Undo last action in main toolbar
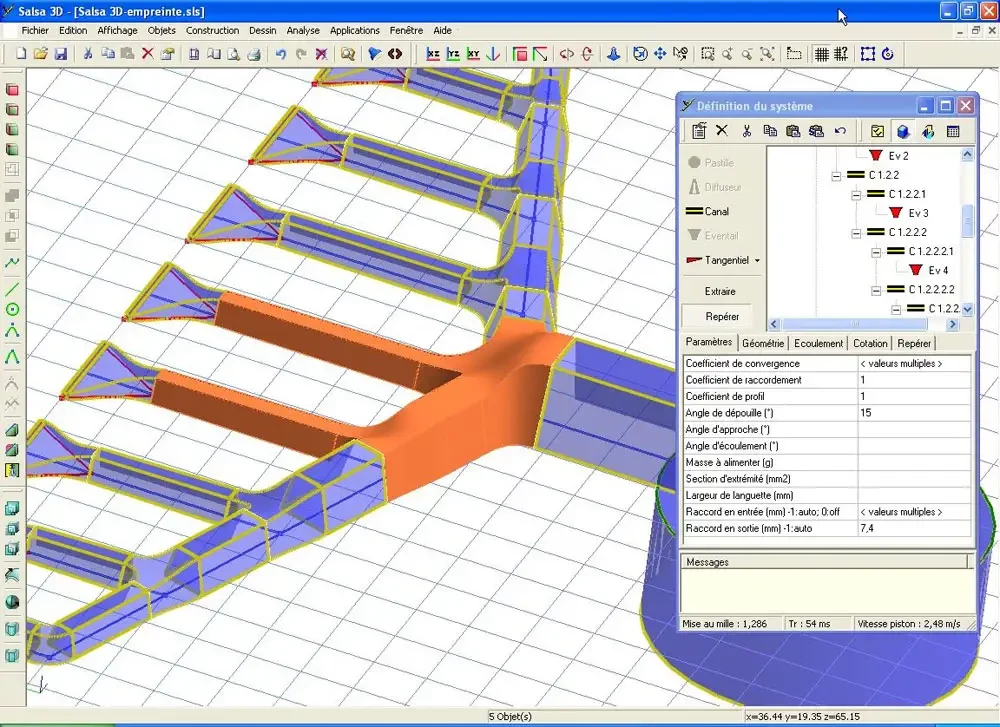The width and height of the screenshot is (1000, 727). pos(281,54)
